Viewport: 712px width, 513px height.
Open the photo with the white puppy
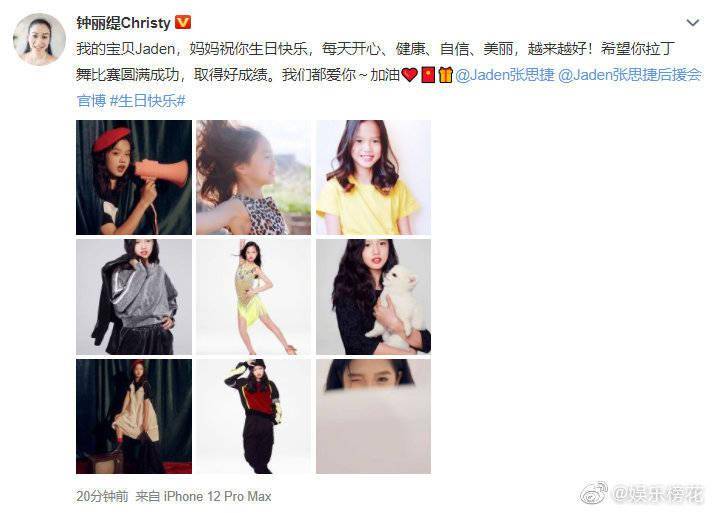coord(373,297)
